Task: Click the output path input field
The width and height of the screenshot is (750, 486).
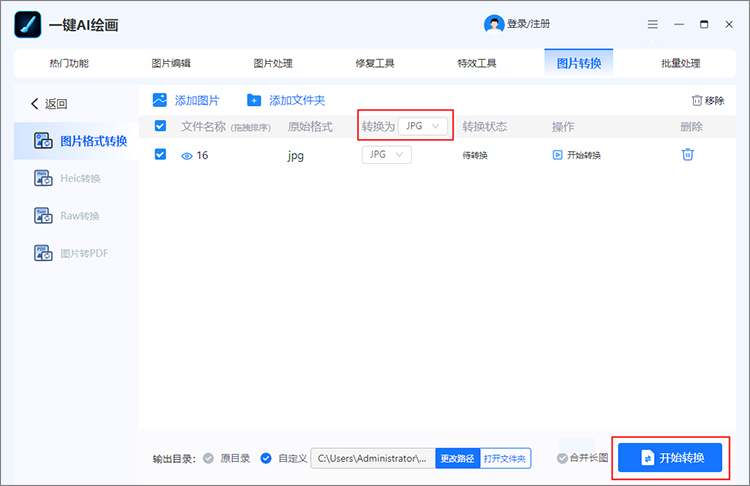Action: point(372,458)
